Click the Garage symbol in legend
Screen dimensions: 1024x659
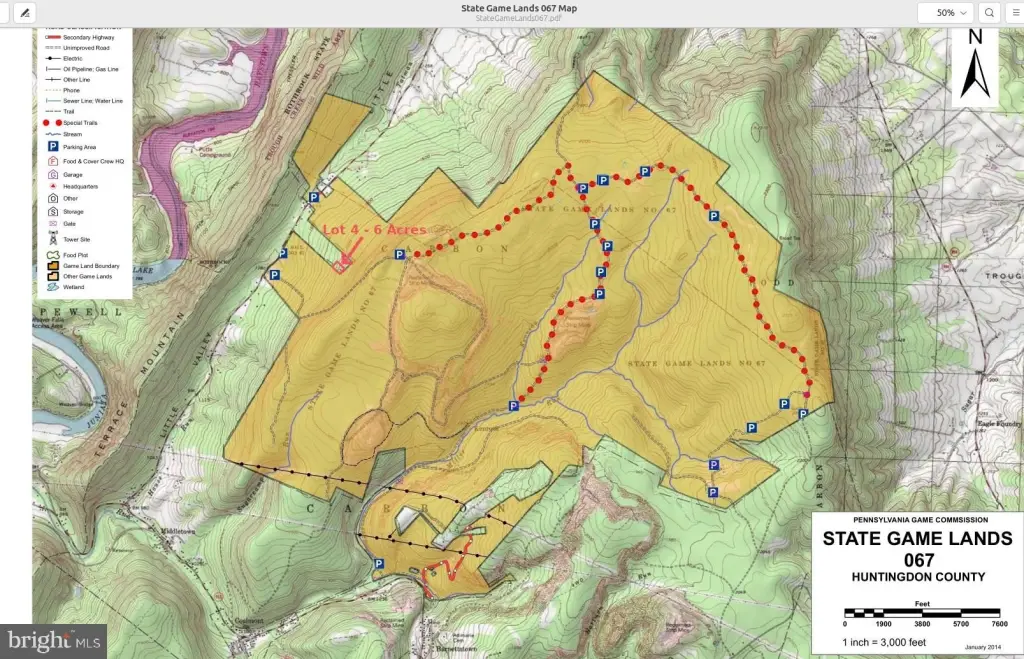pyautogui.click(x=51, y=174)
